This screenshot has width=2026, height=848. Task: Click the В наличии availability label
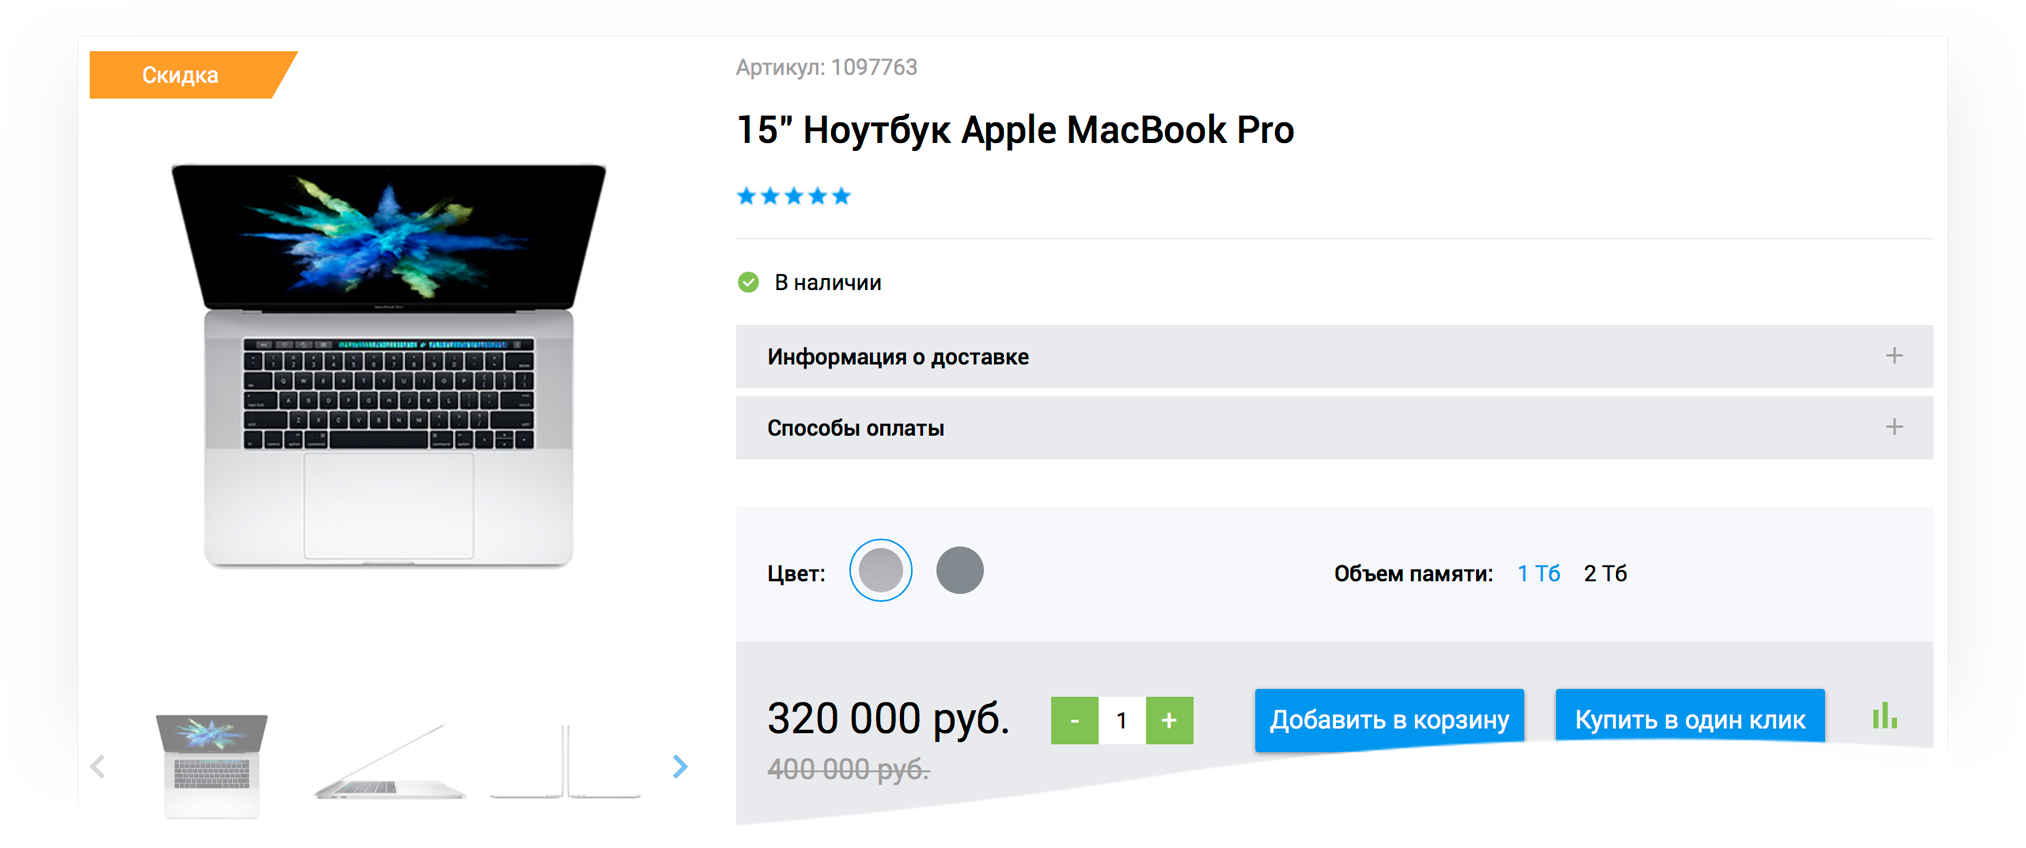(828, 283)
